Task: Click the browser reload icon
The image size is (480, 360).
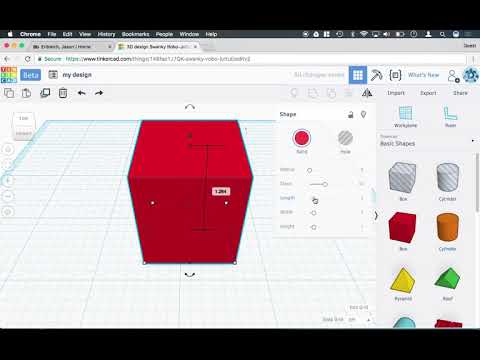Action: point(28,59)
